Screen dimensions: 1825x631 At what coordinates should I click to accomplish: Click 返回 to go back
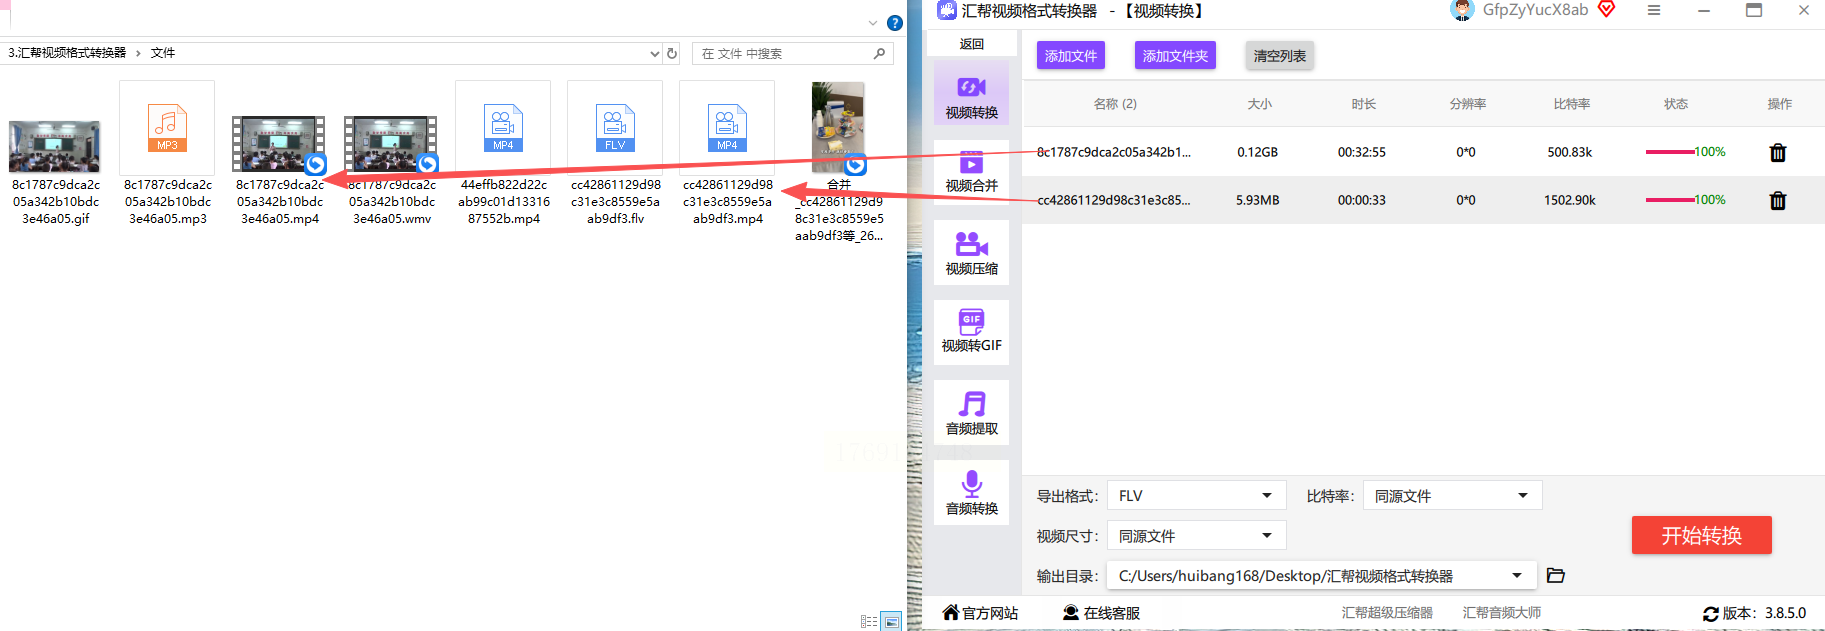click(x=971, y=44)
